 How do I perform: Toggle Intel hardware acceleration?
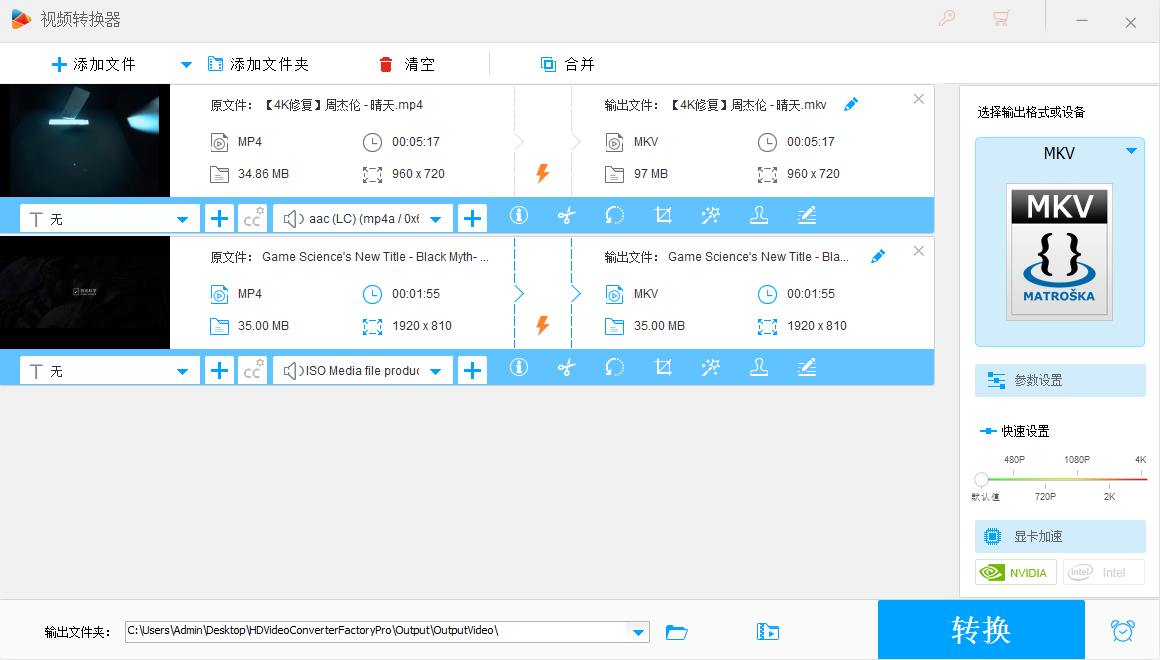tap(1103, 573)
